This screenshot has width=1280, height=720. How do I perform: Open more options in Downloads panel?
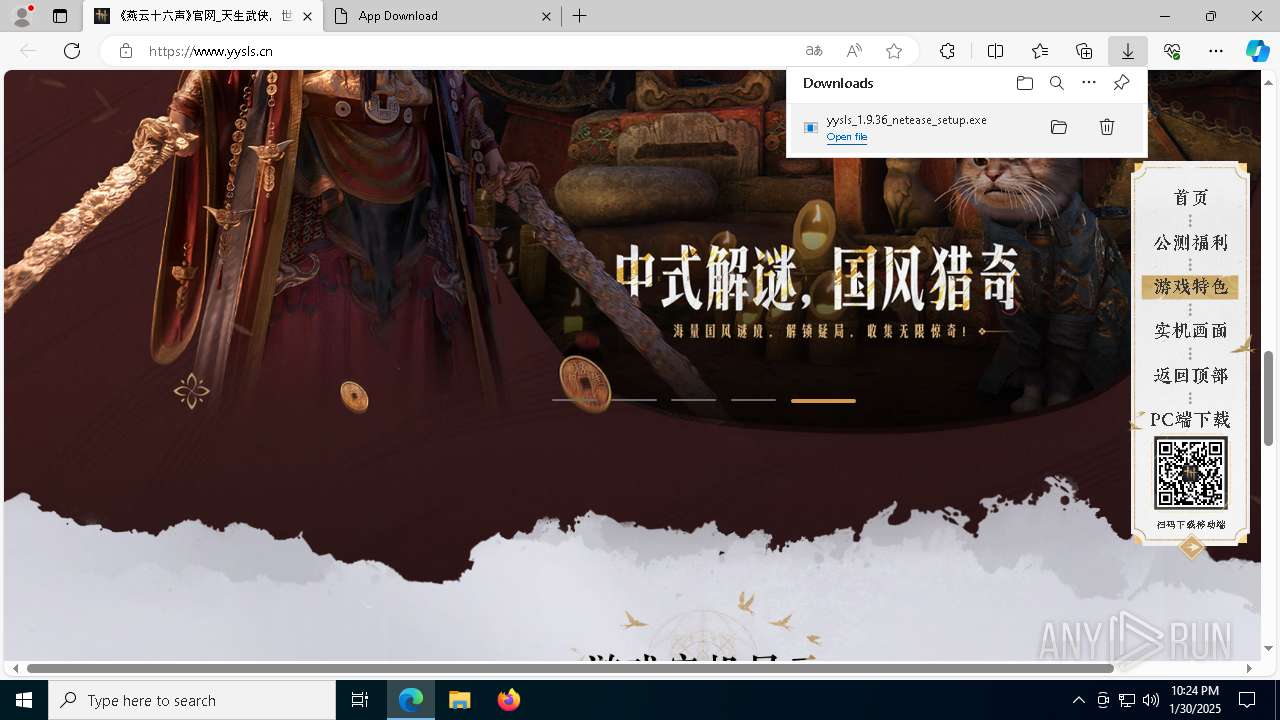point(1089,83)
